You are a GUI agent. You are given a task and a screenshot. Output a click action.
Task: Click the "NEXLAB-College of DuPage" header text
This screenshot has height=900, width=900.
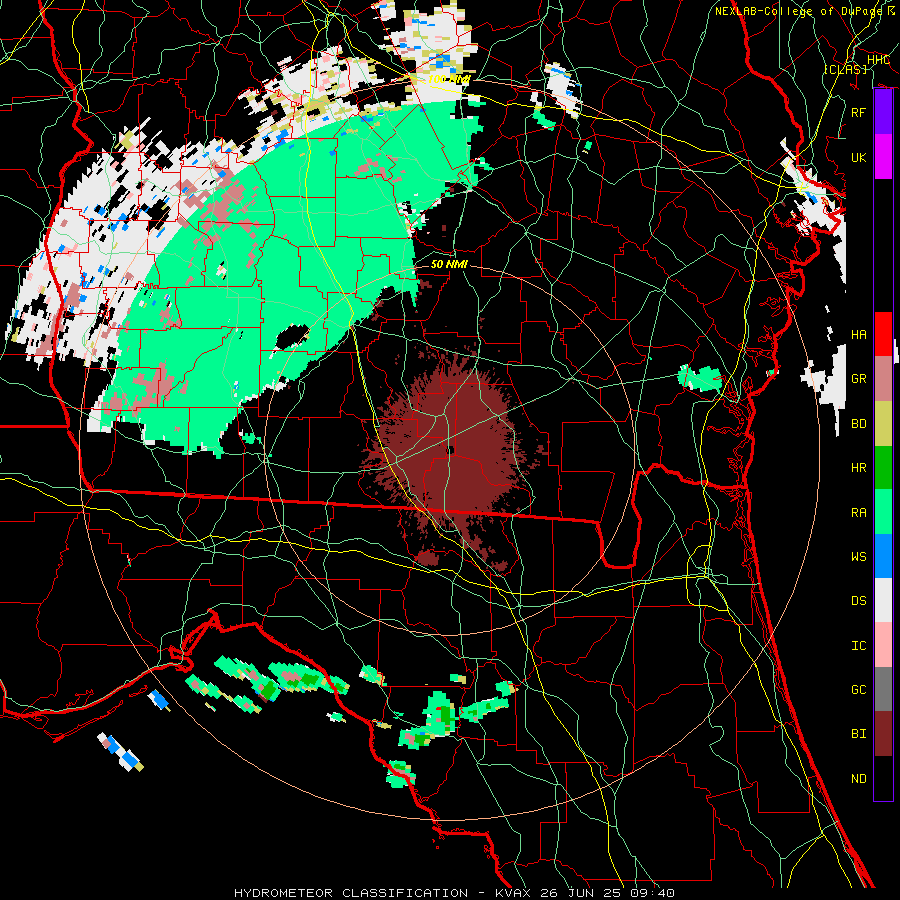click(x=798, y=11)
